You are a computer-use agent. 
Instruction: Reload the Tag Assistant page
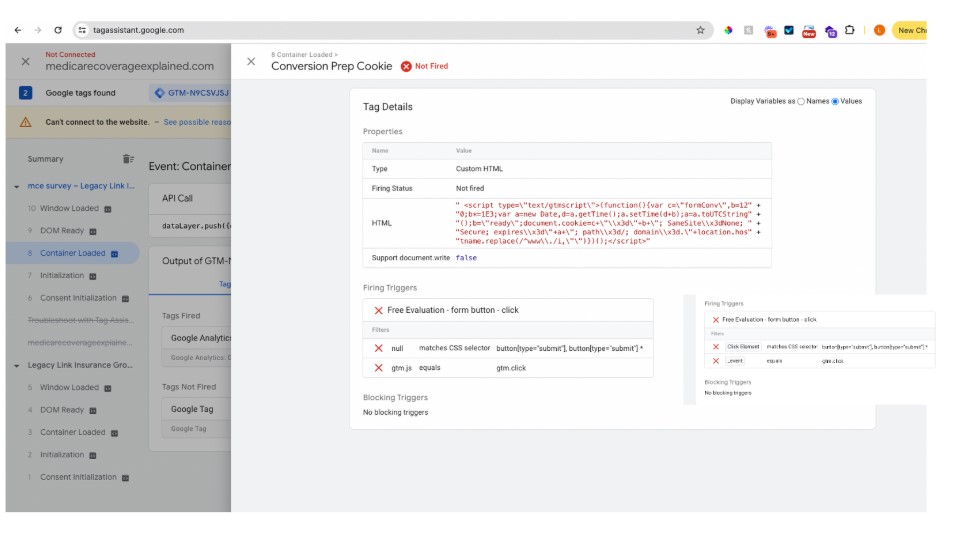(x=58, y=30)
